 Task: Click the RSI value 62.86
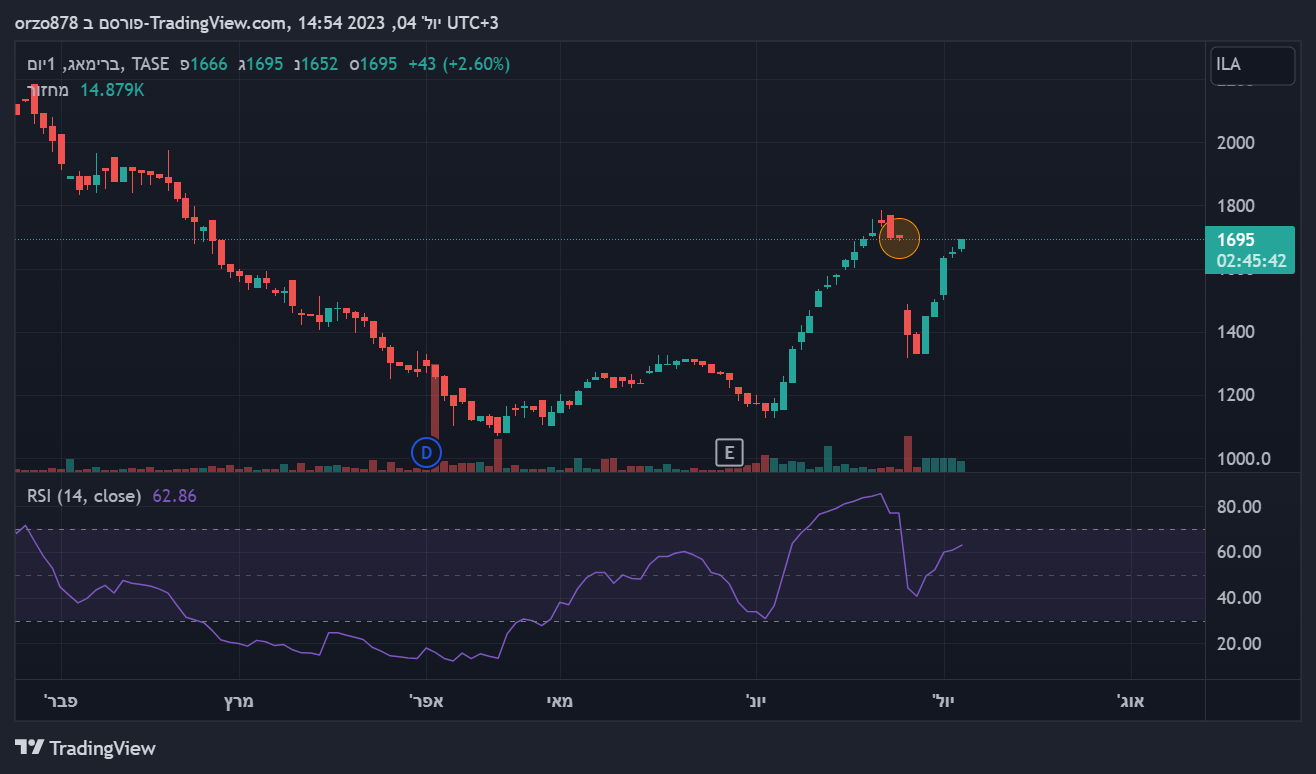pyautogui.click(x=174, y=495)
